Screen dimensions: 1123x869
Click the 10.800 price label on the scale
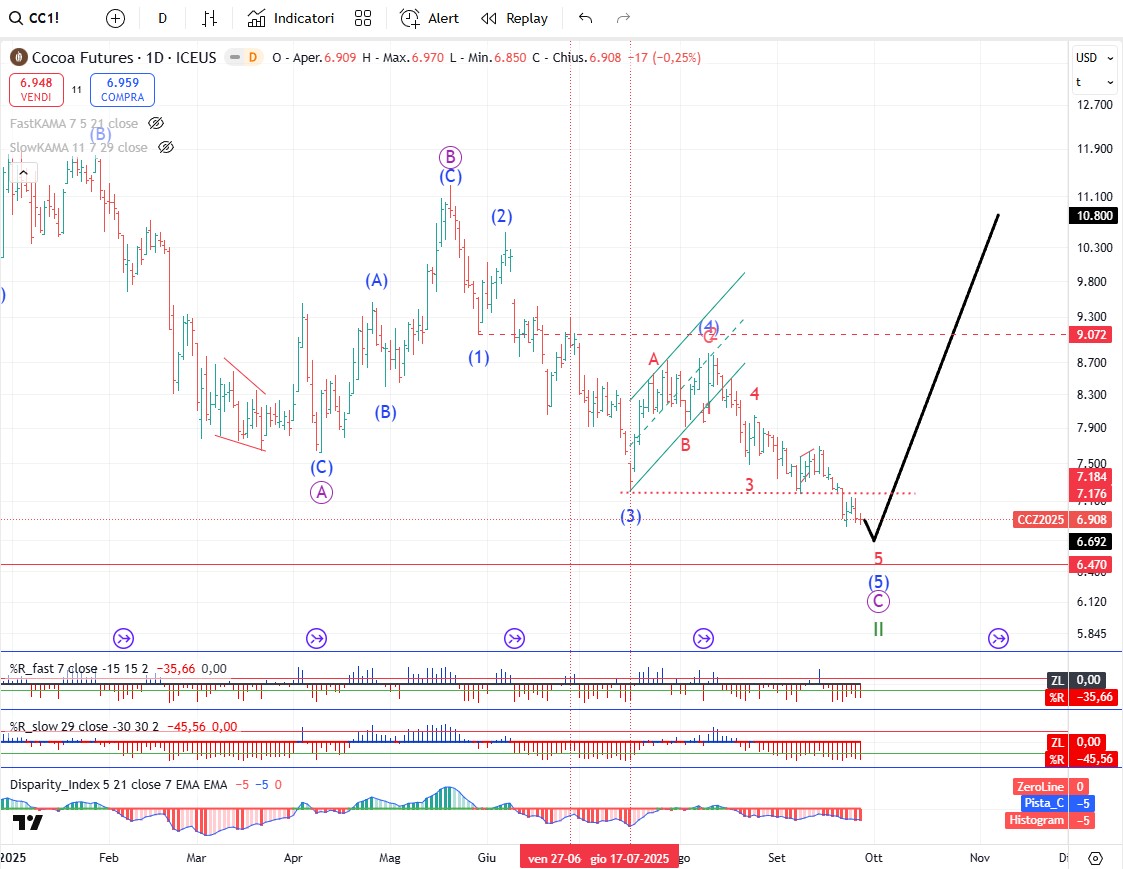click(1094, 216)
